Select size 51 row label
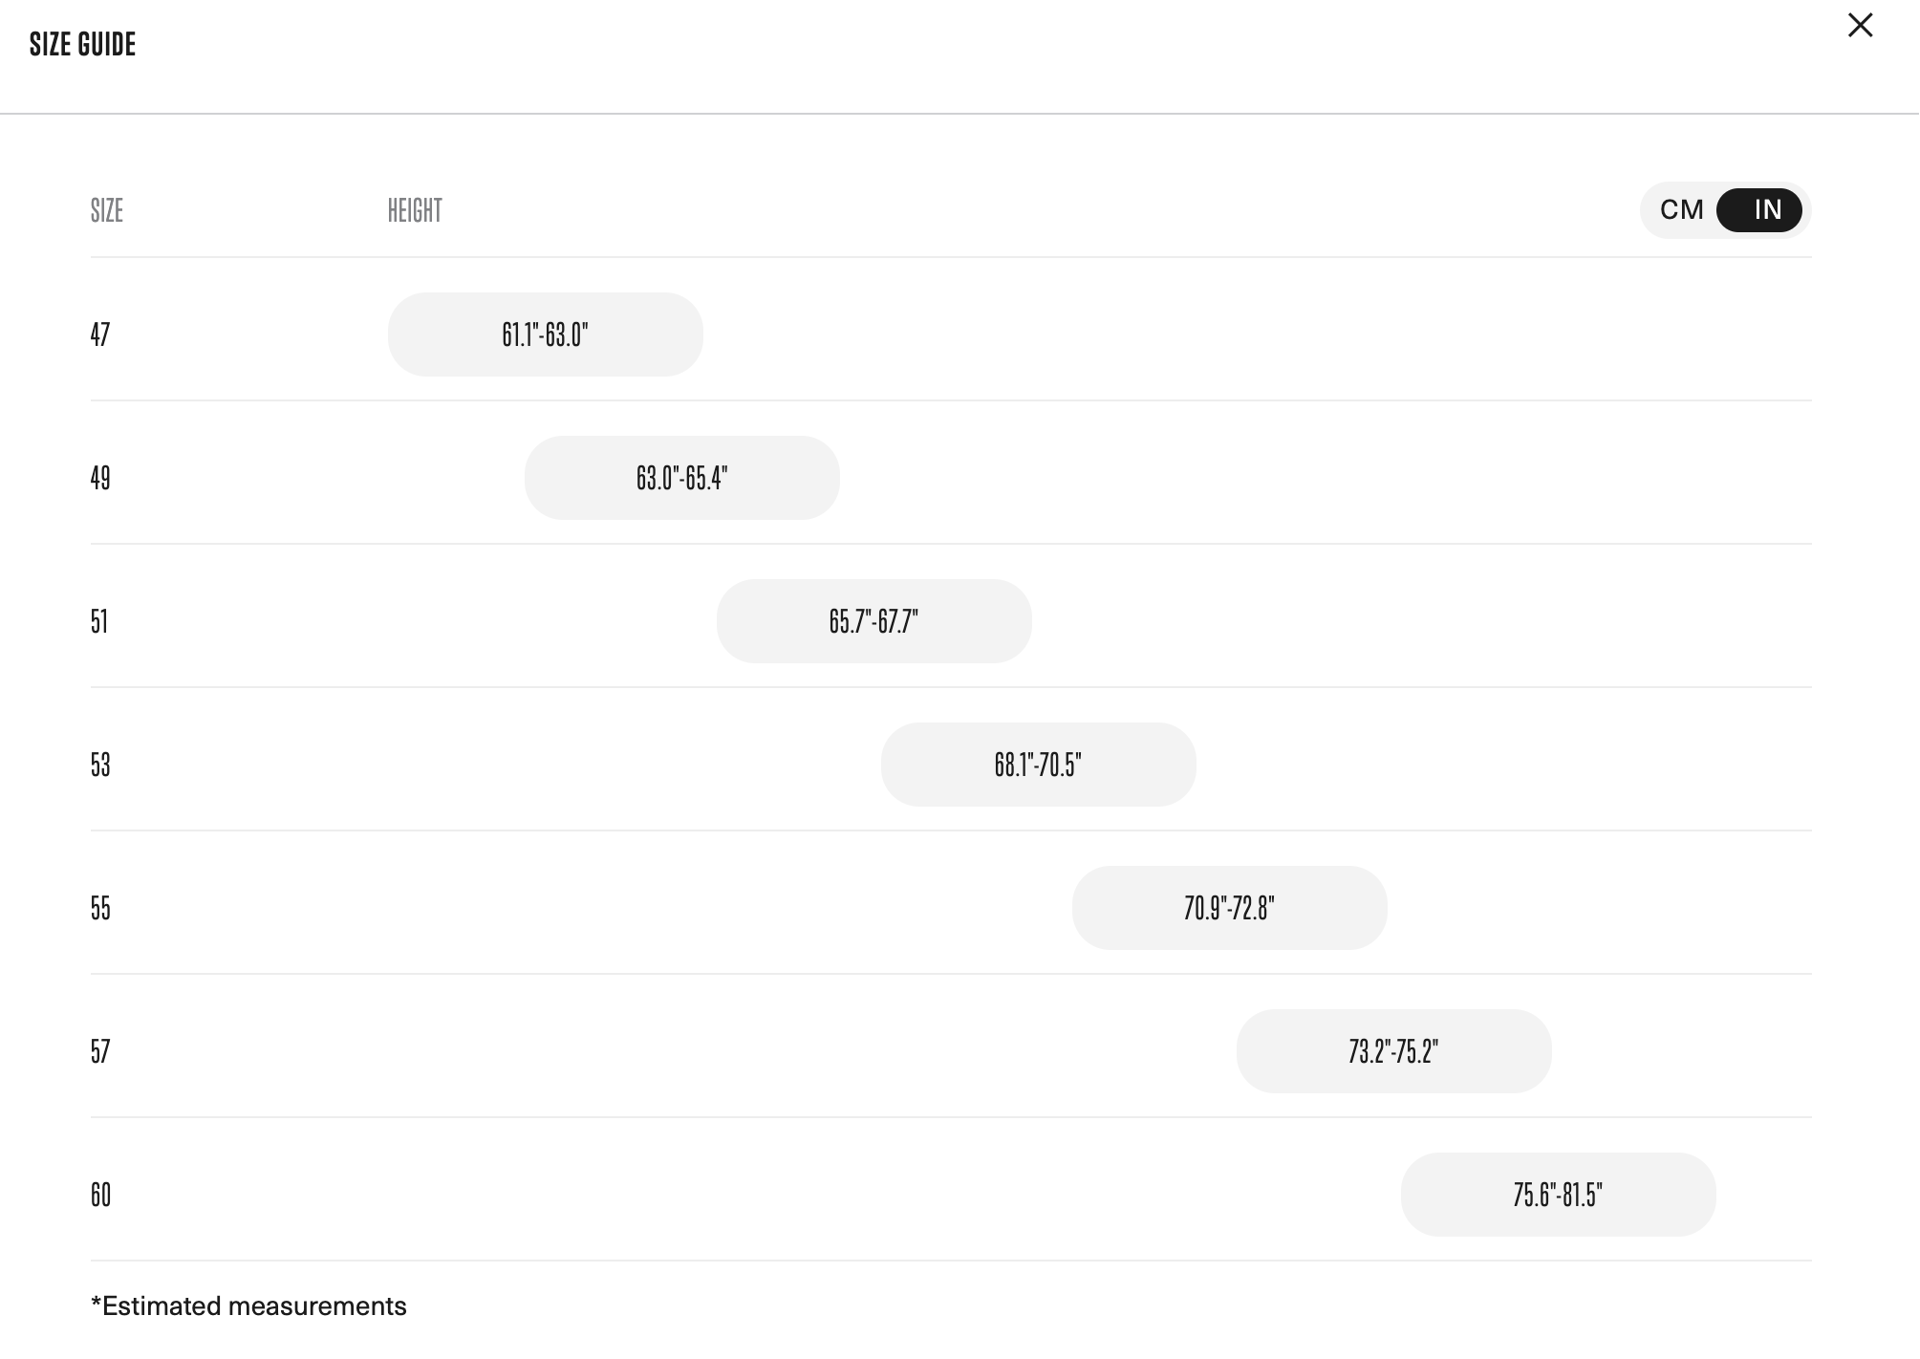 pyautogui.click(x=99, y=621)
